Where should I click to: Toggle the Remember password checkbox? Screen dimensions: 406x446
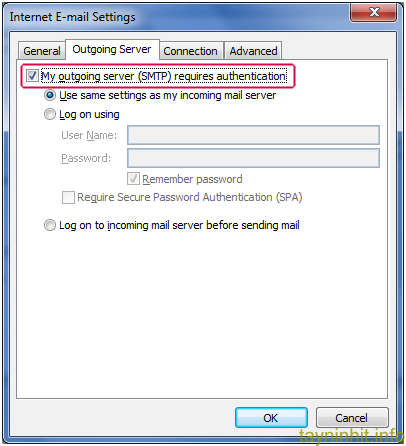point(133,179)
